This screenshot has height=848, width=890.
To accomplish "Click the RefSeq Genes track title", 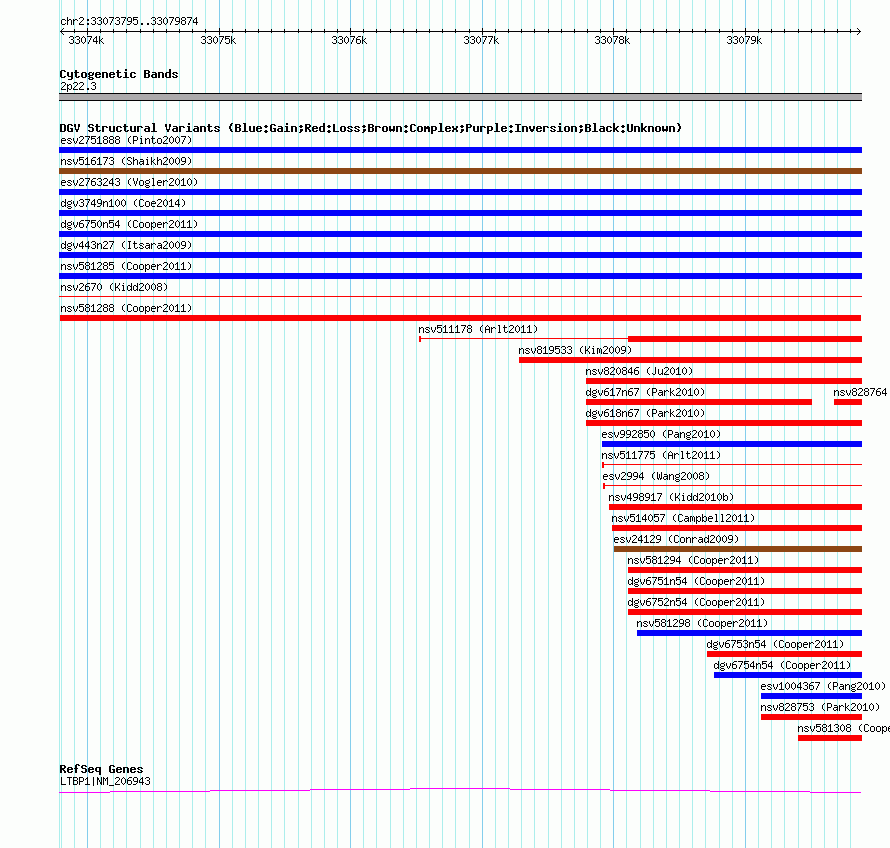I will [101, 769].
